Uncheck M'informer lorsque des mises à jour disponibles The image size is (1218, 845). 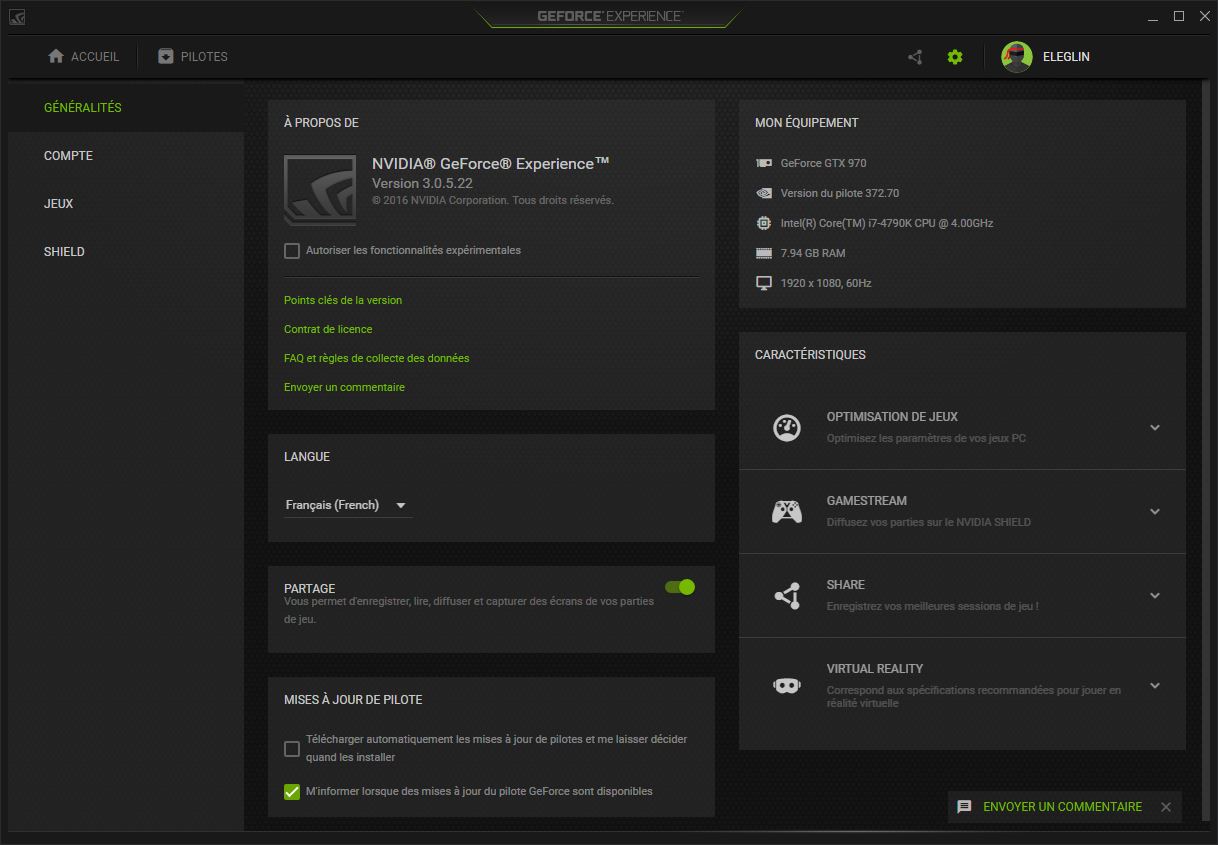(x=291, y=791)
